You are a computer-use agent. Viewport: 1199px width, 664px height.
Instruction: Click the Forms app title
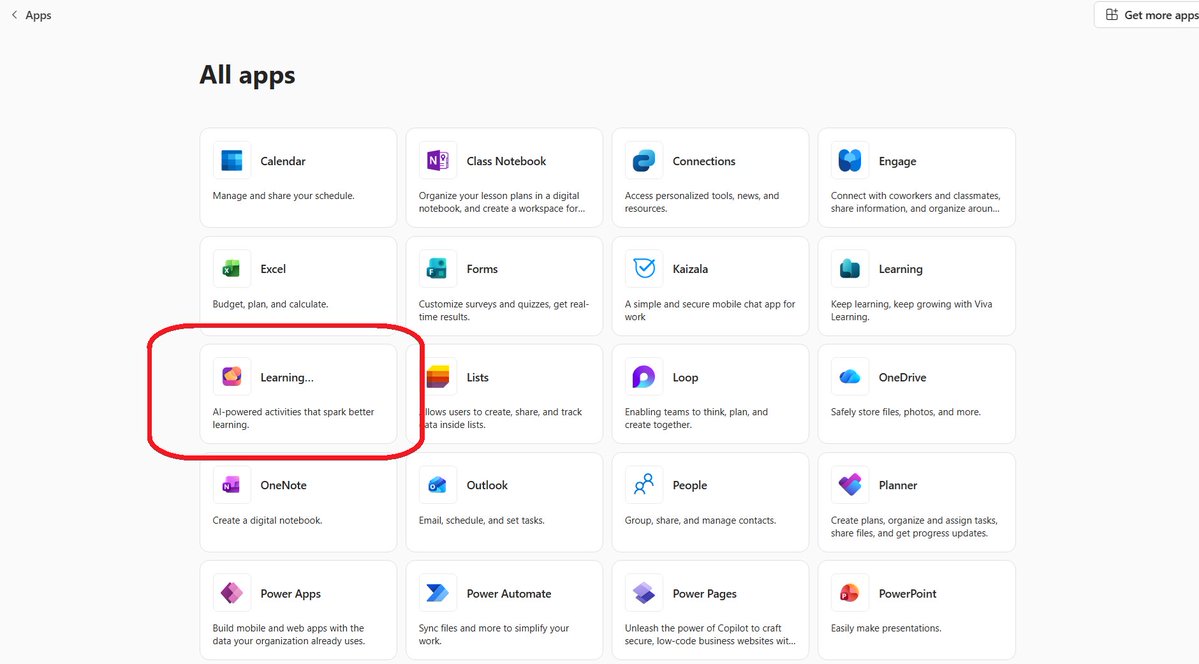pos(482,269)
